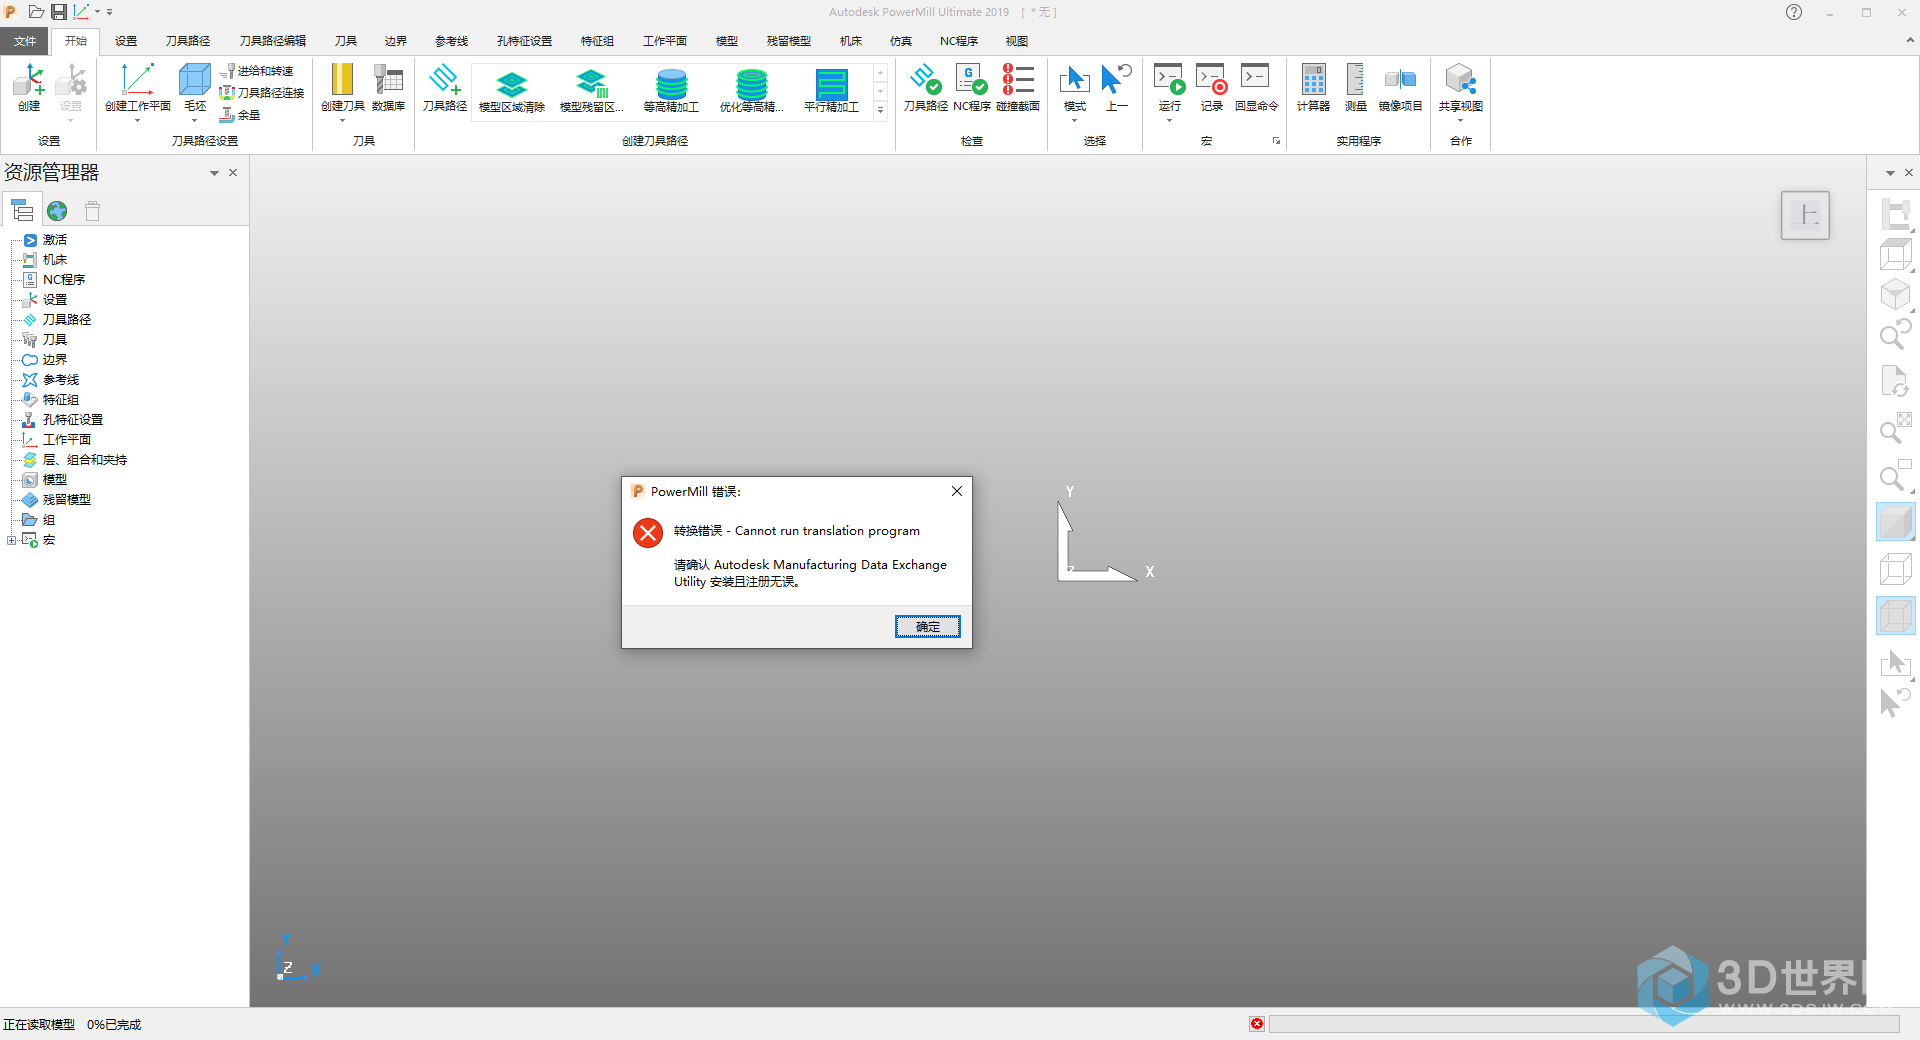The height and width of the screenshot is (1040, 1920).
Task: Open the 模式 dropdown arrow
Action: coord(1074,121)
